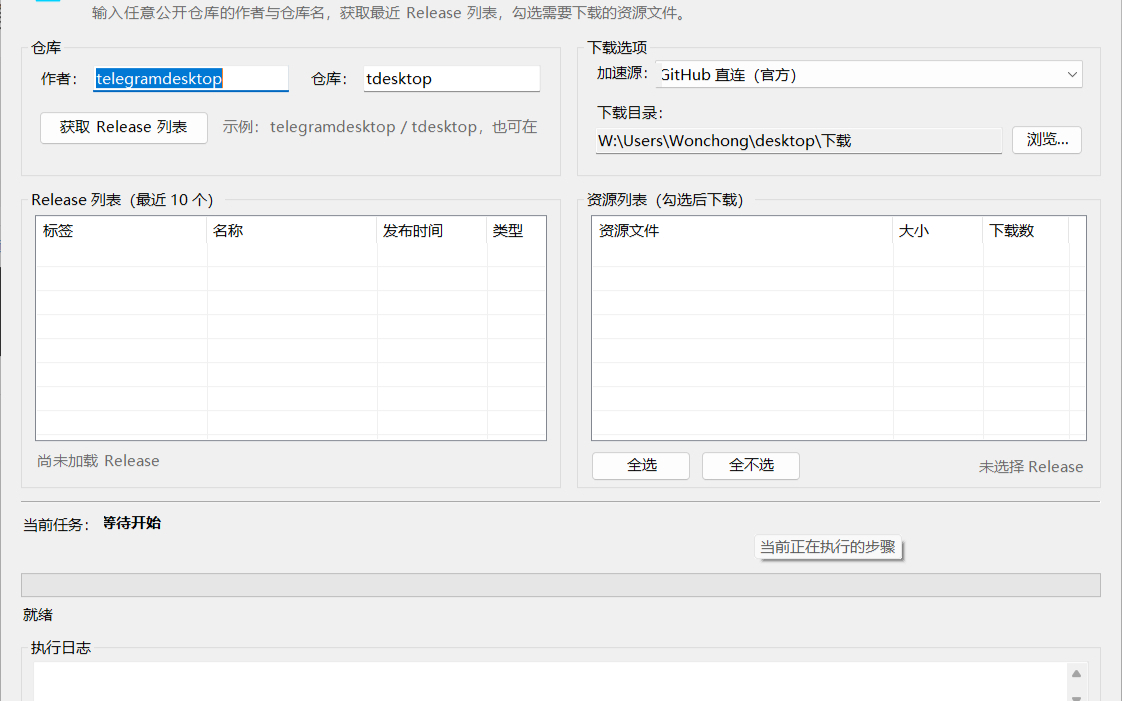Sort by the 名称 column header
Image resolution: width=1122 pixels, height=701 pixels.
291,231
